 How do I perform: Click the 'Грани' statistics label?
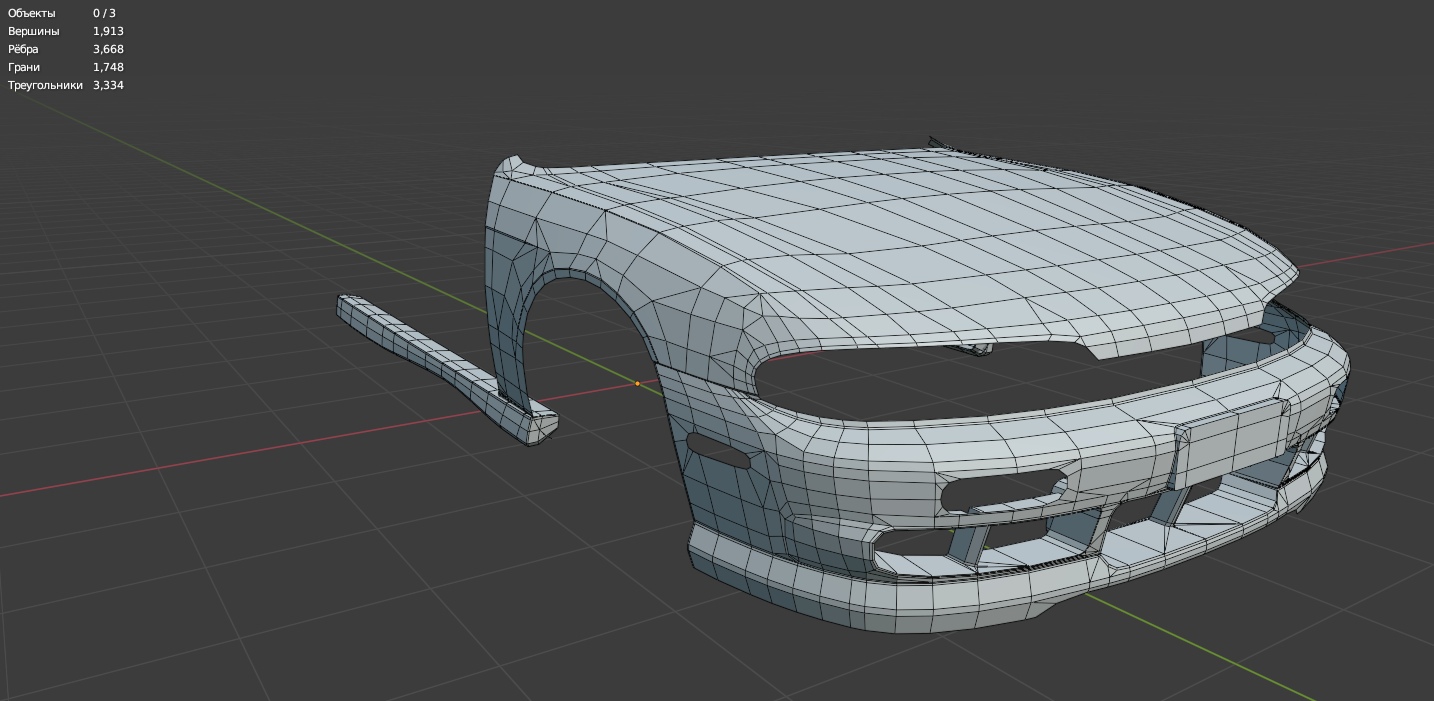click(x=24, y=67)
